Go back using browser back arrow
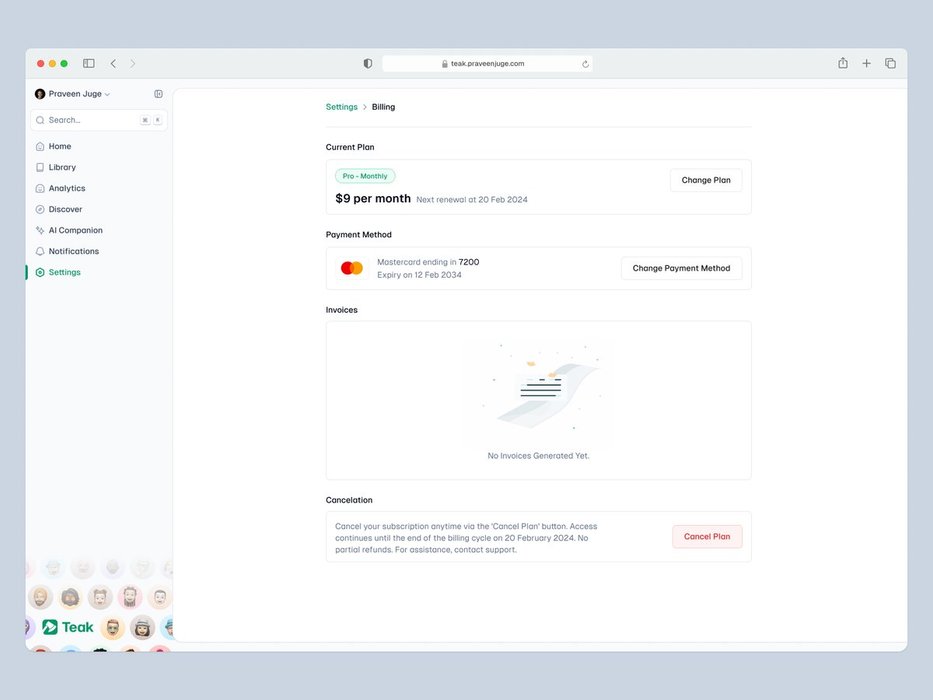This screenshot has width=933, height=700. pyautogui.click(x=113, y=63)
